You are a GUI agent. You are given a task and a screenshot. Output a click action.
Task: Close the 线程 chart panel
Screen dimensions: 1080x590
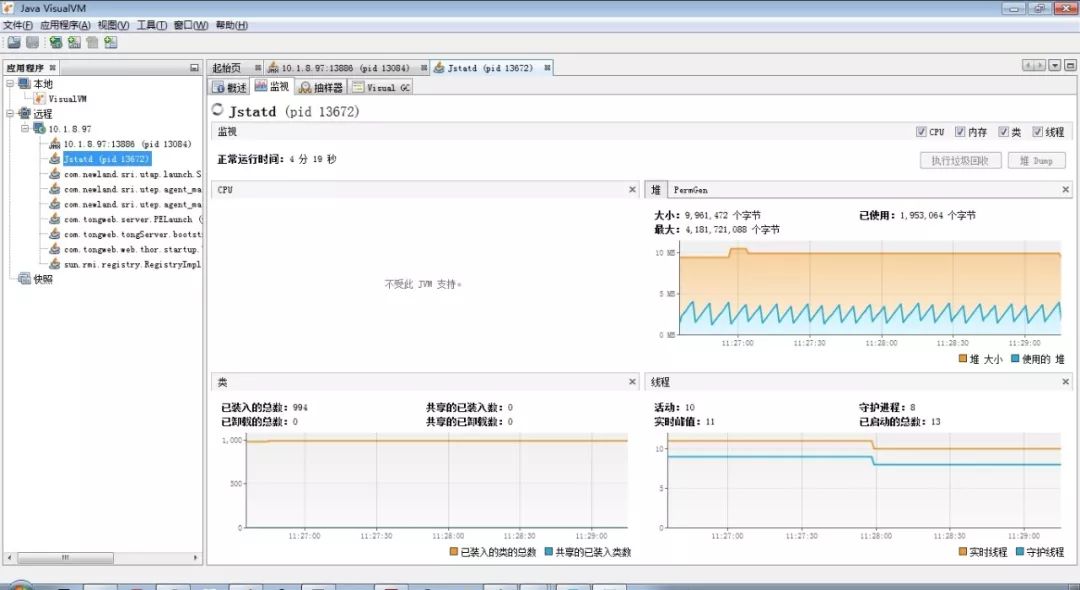(x=1066, y=381)
